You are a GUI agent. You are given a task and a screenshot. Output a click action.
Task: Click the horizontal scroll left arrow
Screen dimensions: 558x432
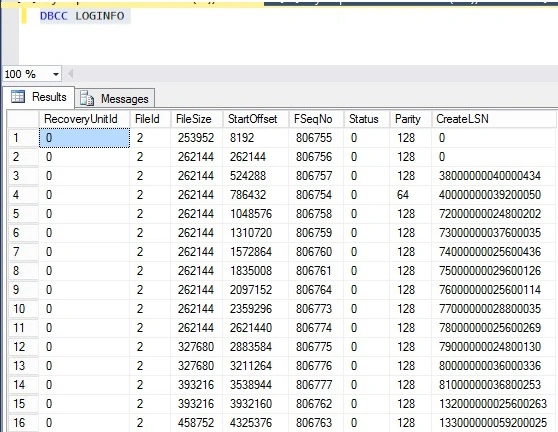coord(70,74)
